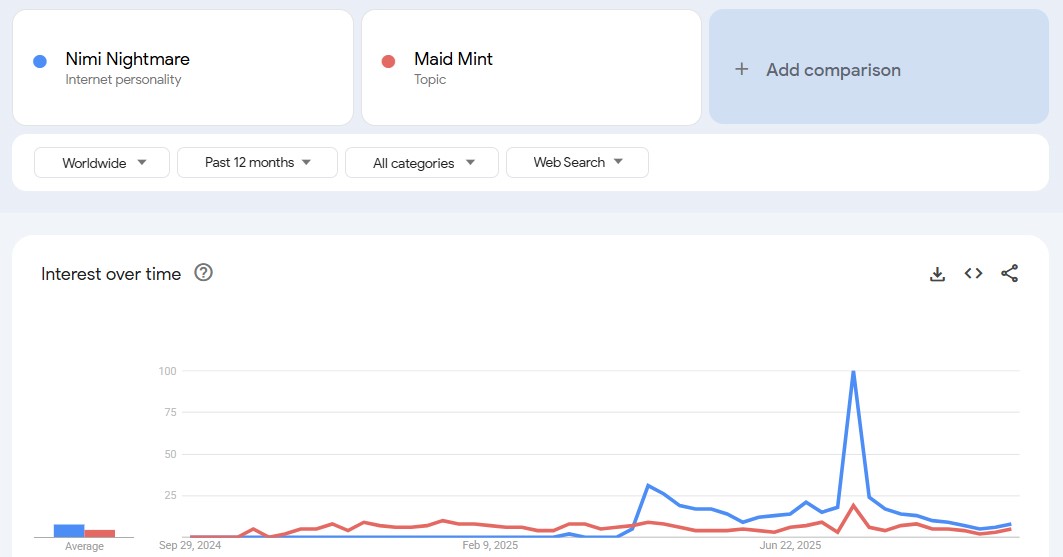Click the Interest over time heading
This screenshot has height=557, width=1063.
(x=111, y=274)
